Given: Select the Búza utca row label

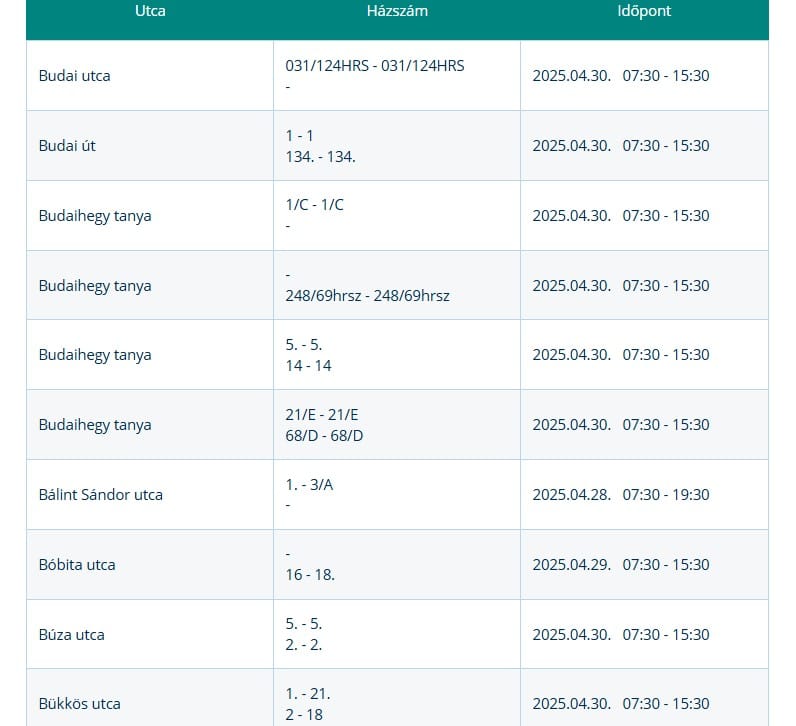Looking at the screenshot, I should pos(71,635).
